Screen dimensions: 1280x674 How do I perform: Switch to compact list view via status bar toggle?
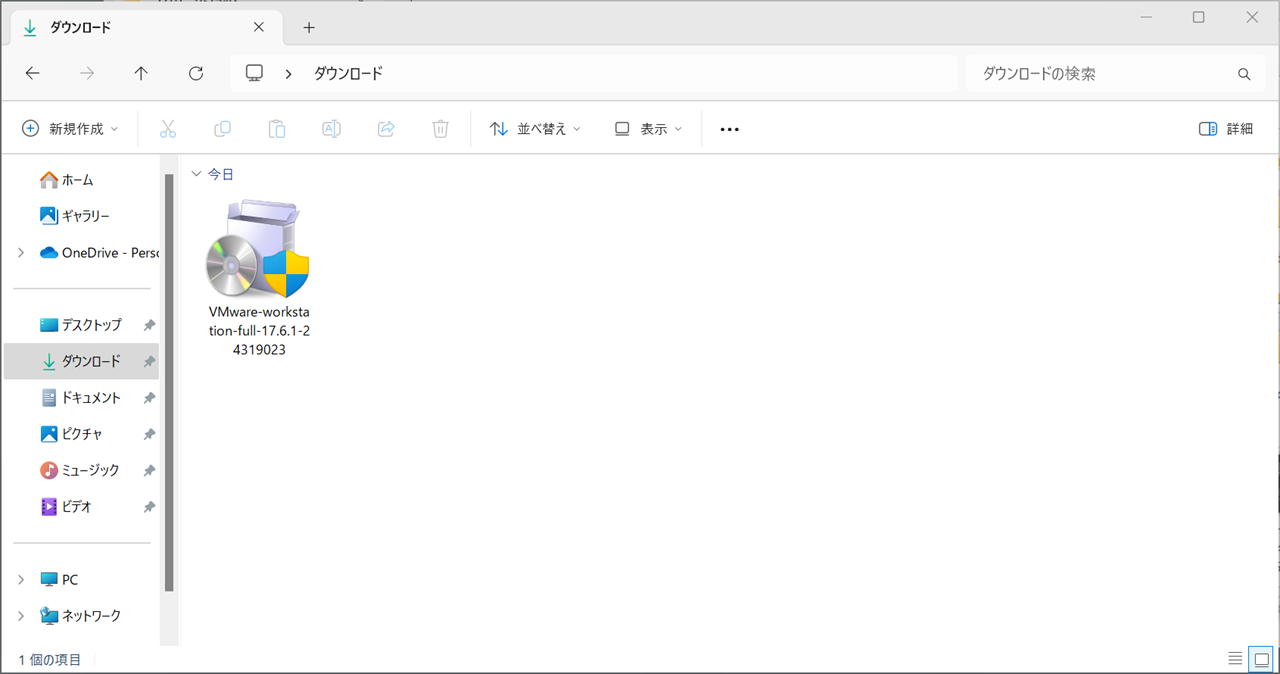point(1235,659)
